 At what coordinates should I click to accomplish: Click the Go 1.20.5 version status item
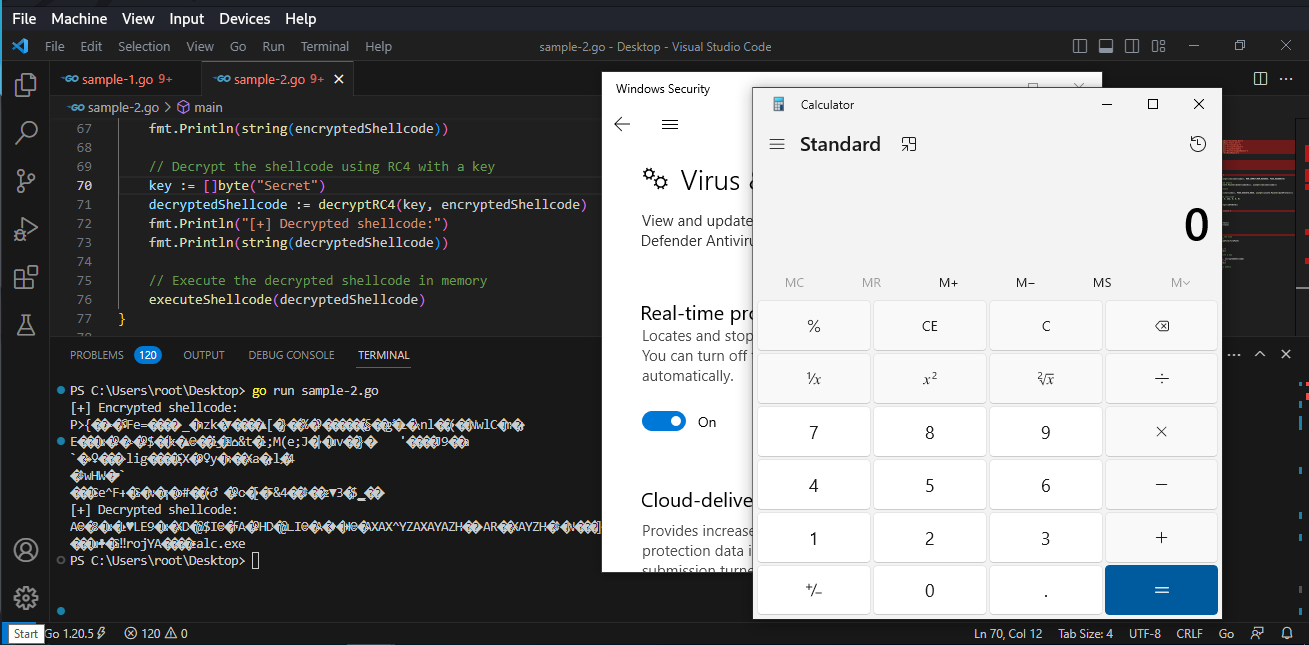(x=75, y=633)
